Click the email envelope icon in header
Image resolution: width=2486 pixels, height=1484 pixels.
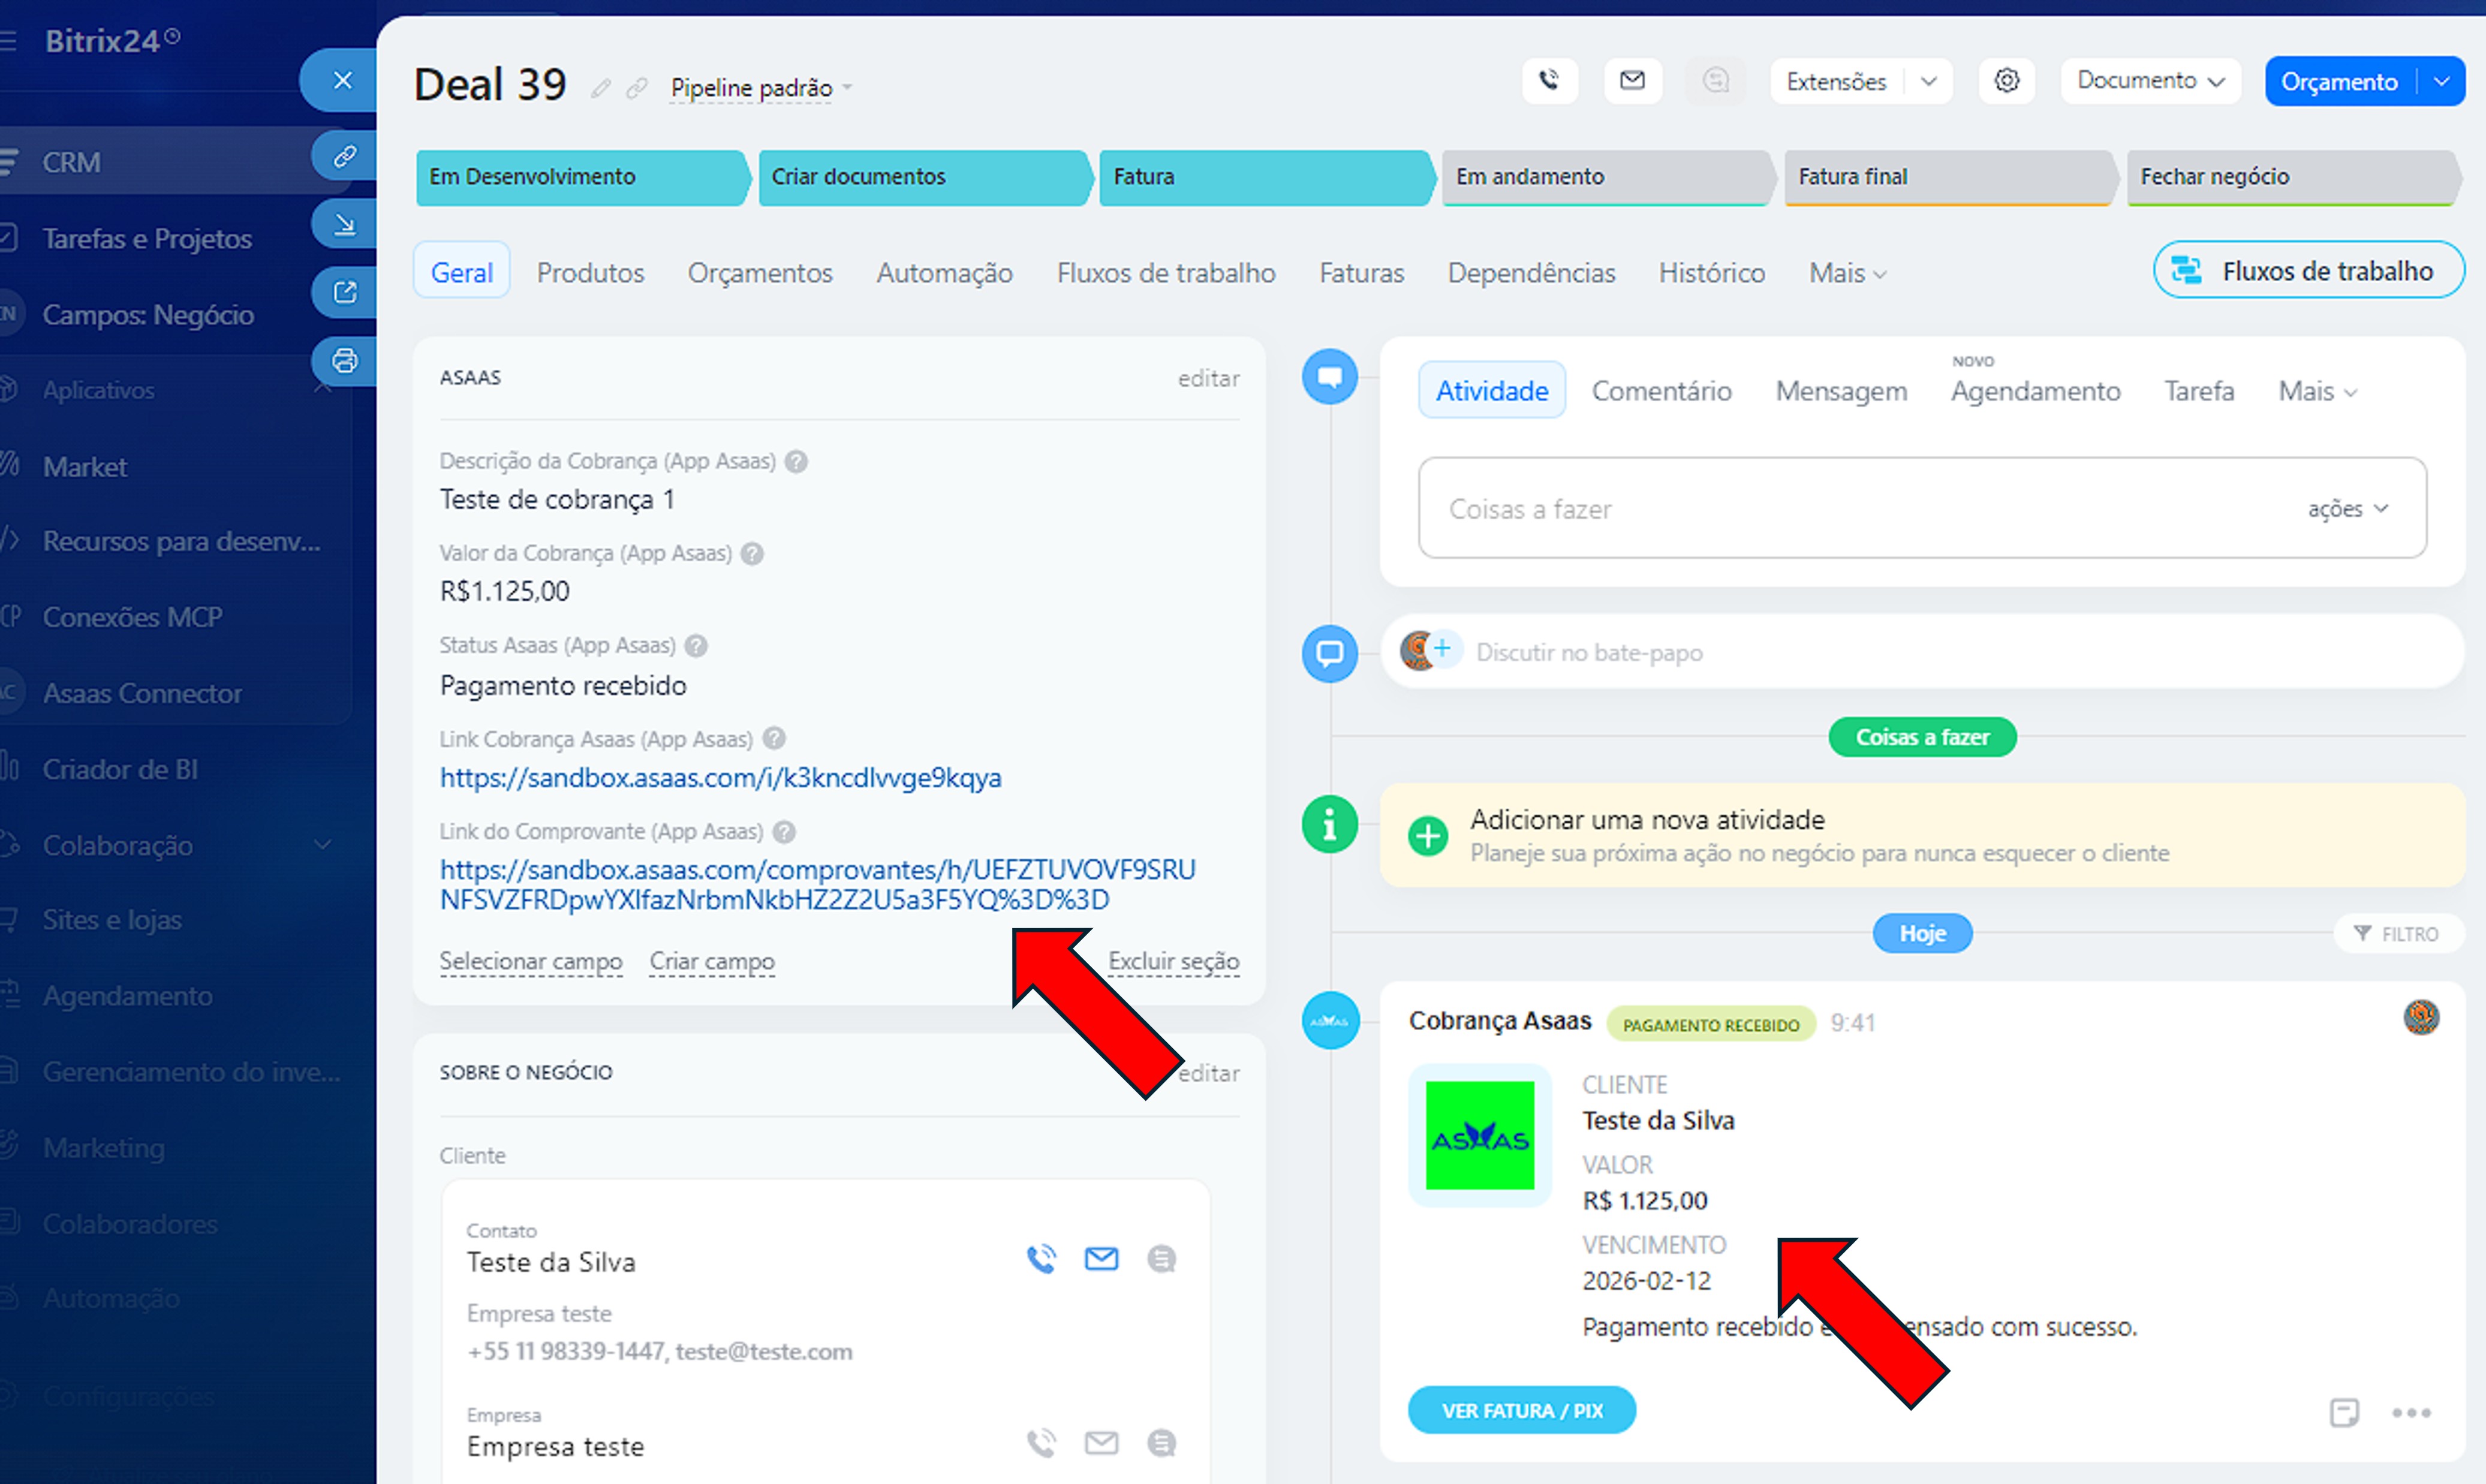[1632, 80]
